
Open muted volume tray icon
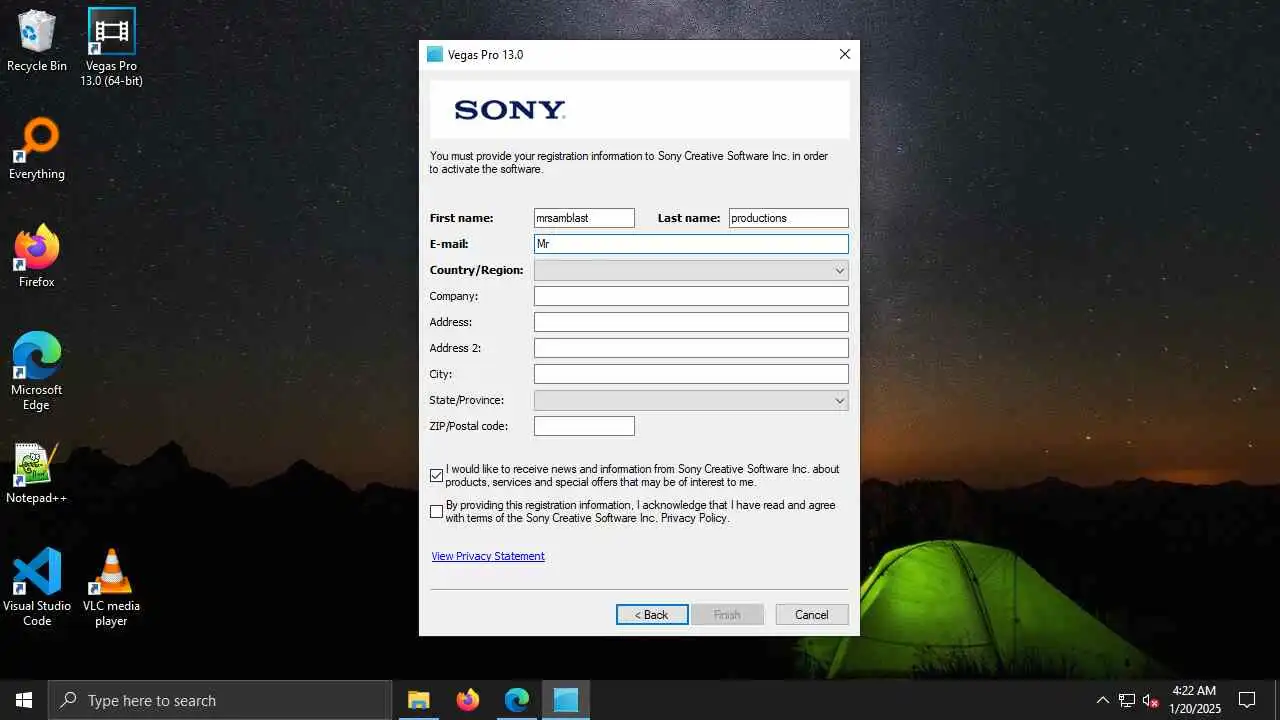(x=1151, y=700)
